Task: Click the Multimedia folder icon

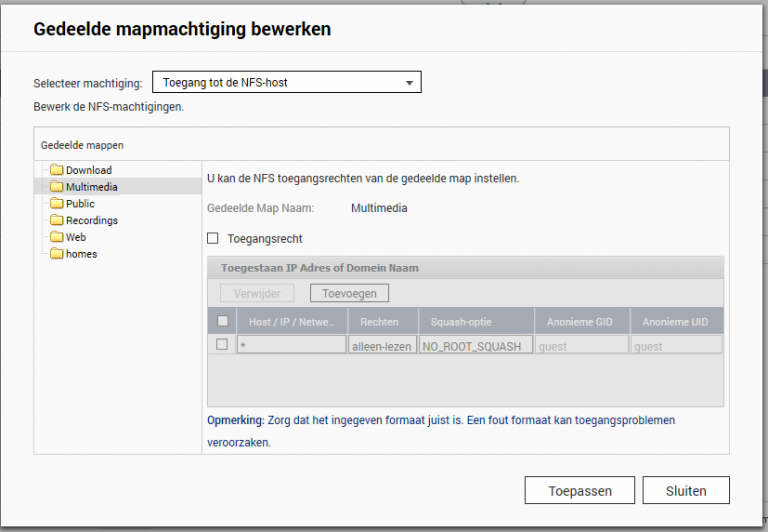Action: click(57, 187)
